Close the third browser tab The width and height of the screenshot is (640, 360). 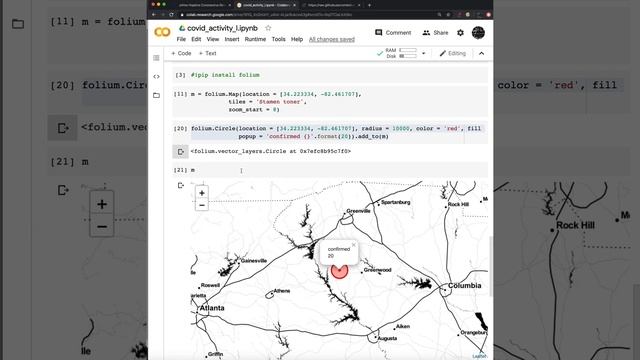[x=359, y=5]
